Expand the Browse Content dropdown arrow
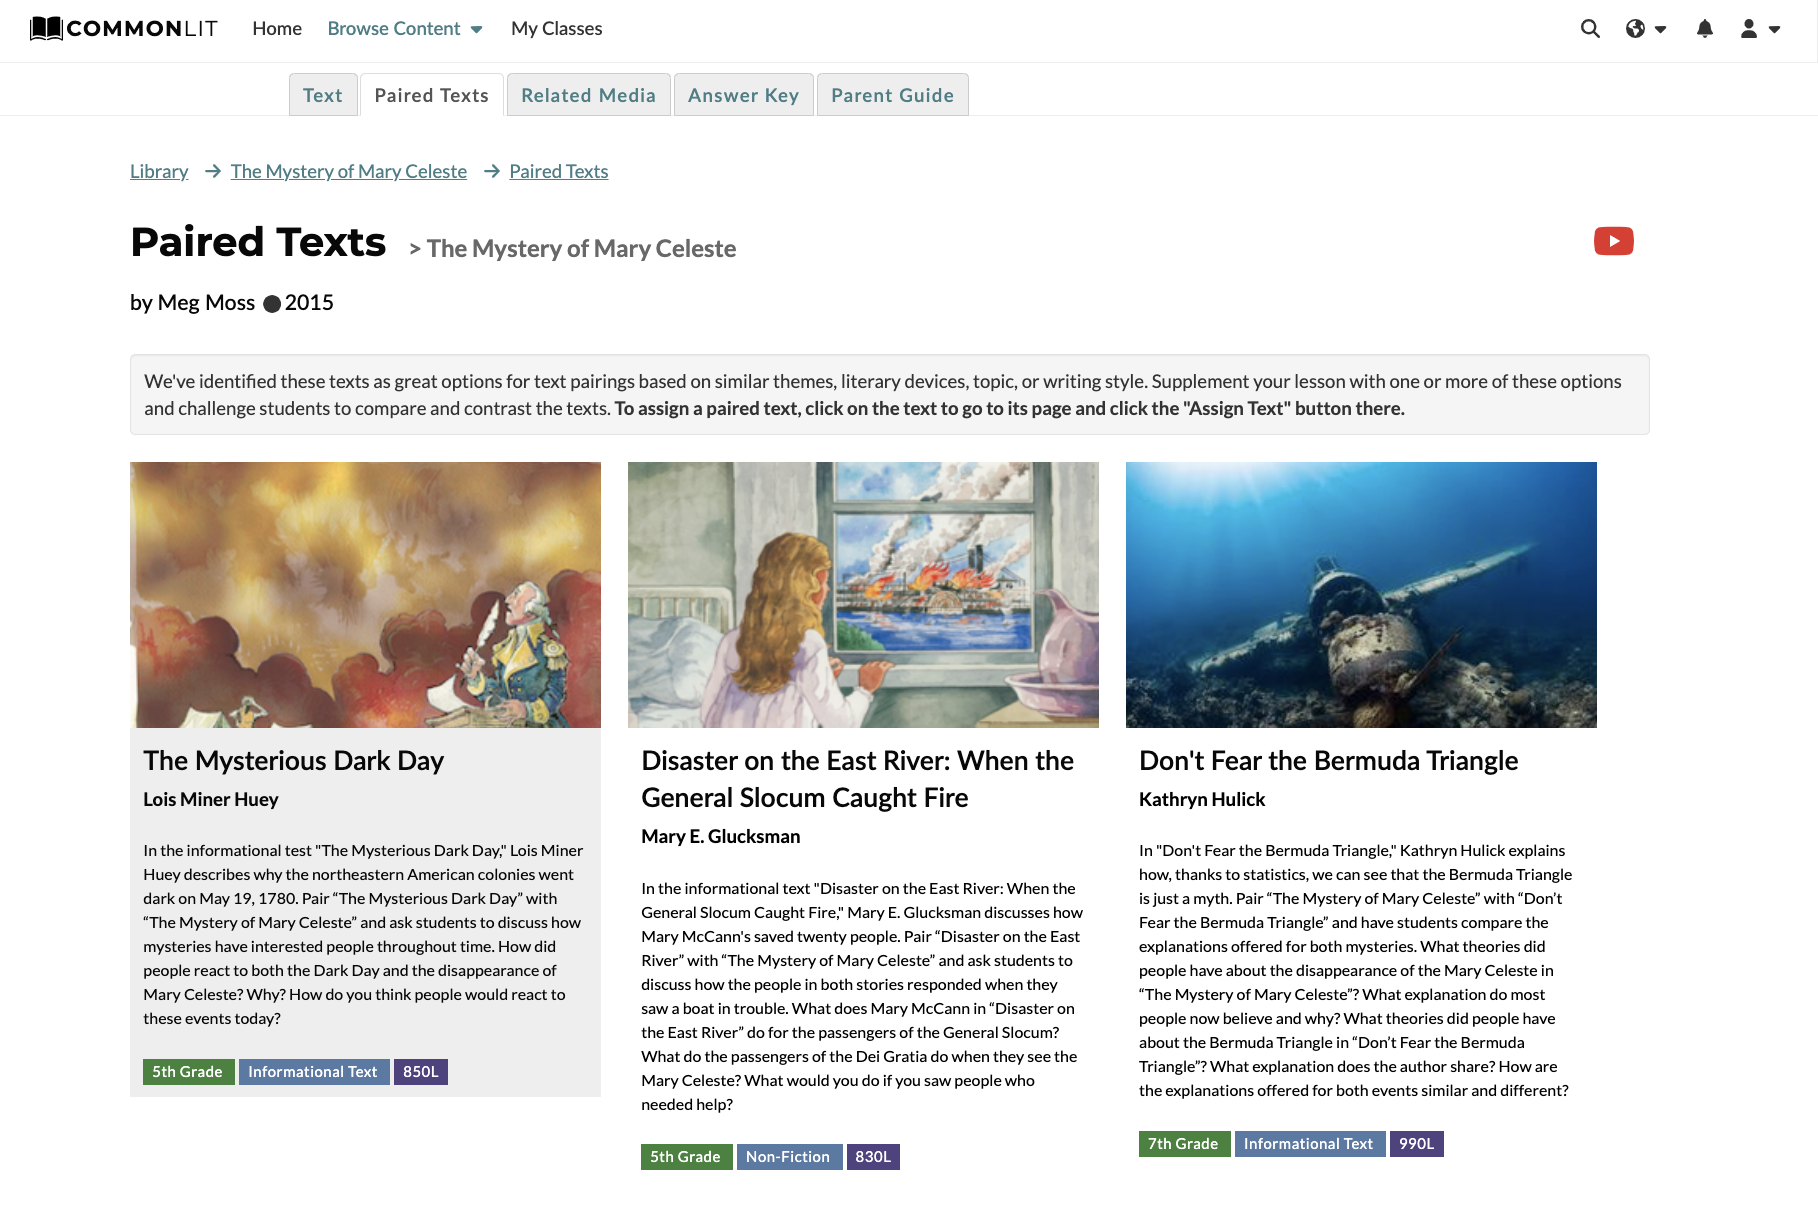Screen dimensions: 1818x1220 point(477,29)
